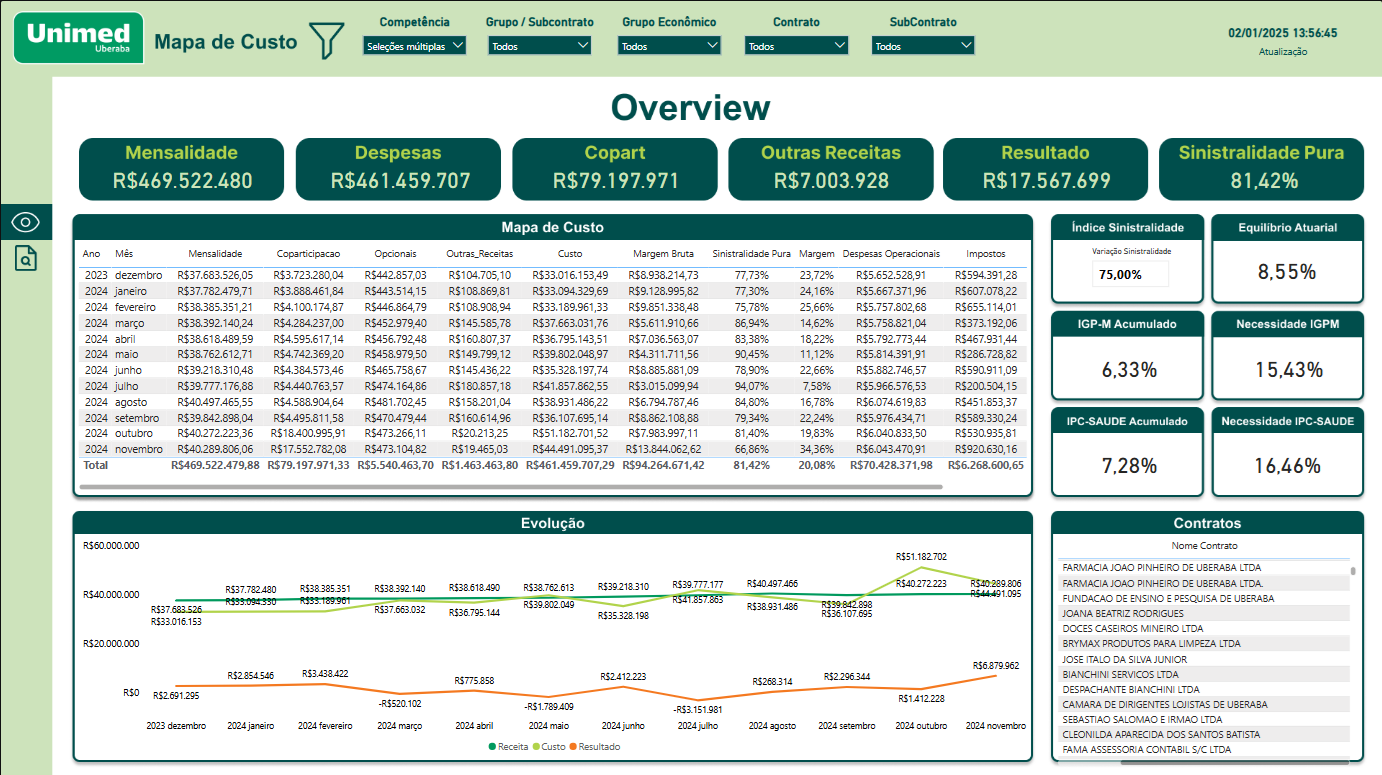Click the Necessidade IPC-SAUDE 16,46% card
This screenshot has width=1382, height=775.
click(x=1287, y=452)
